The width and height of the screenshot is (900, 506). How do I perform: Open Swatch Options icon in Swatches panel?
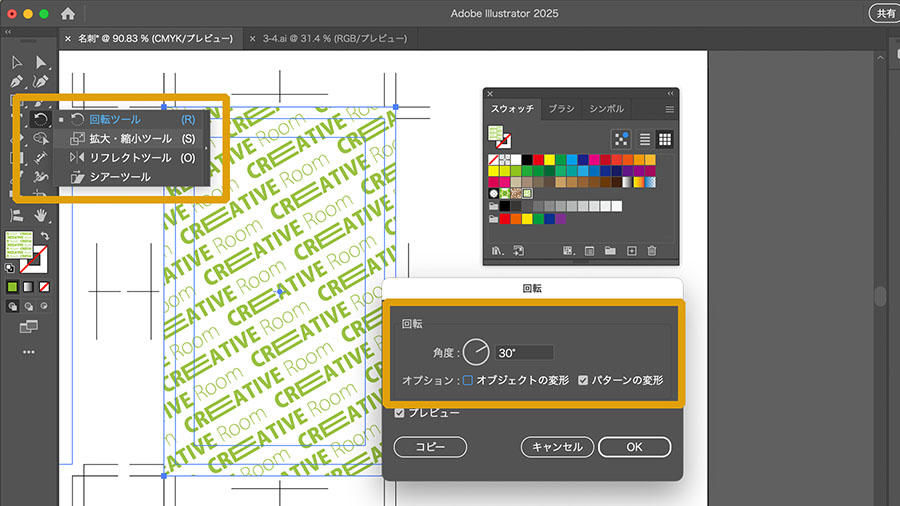(589, 251)
